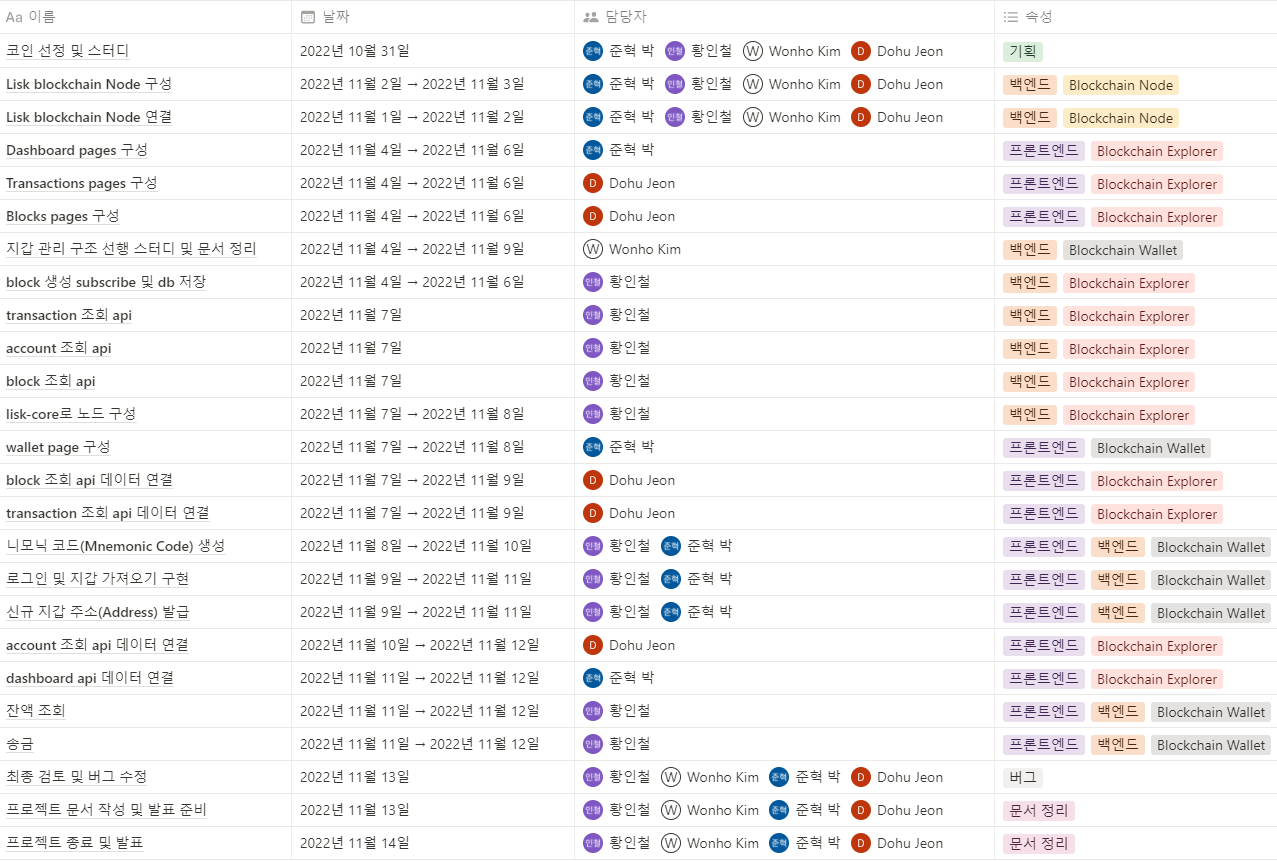Viewport: 1277px width, 861px height.
Task: Click the calendar icon in 날짜 header
Action: click(309, 17)
